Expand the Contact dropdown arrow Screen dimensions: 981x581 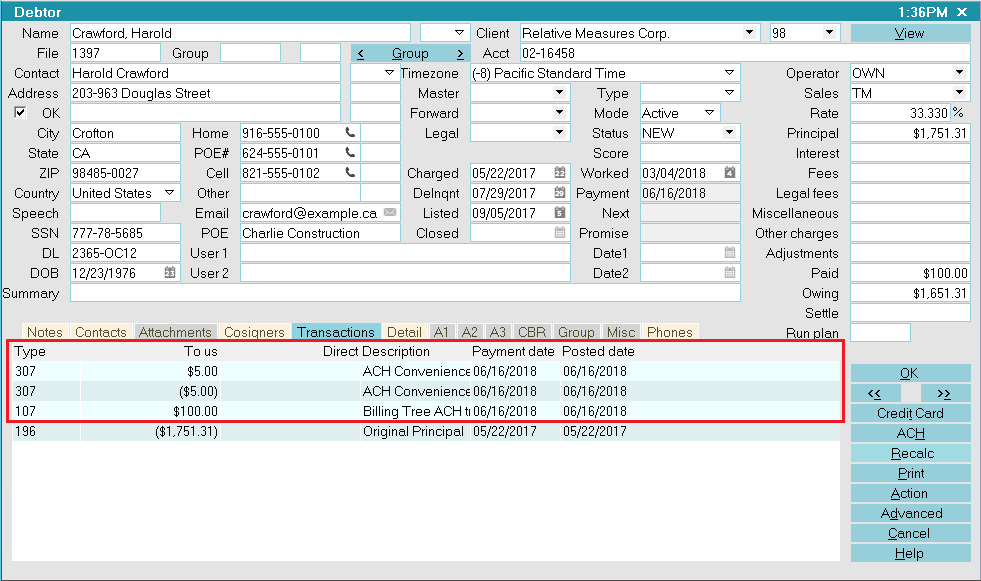[x=389, y=73]
